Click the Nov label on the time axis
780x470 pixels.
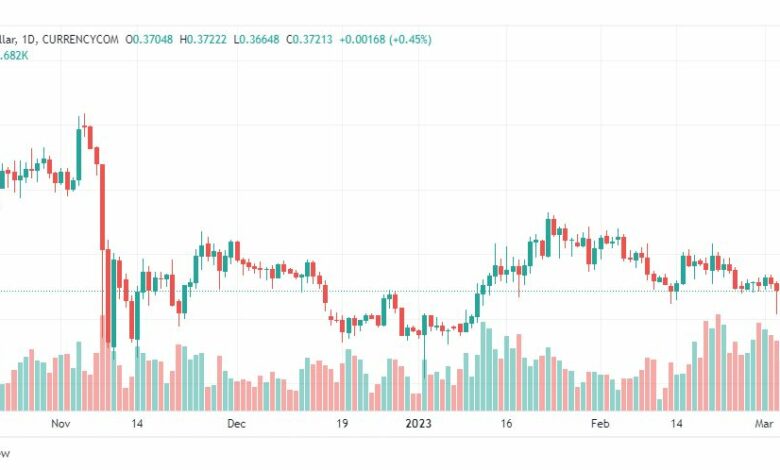tap(60, 424)
